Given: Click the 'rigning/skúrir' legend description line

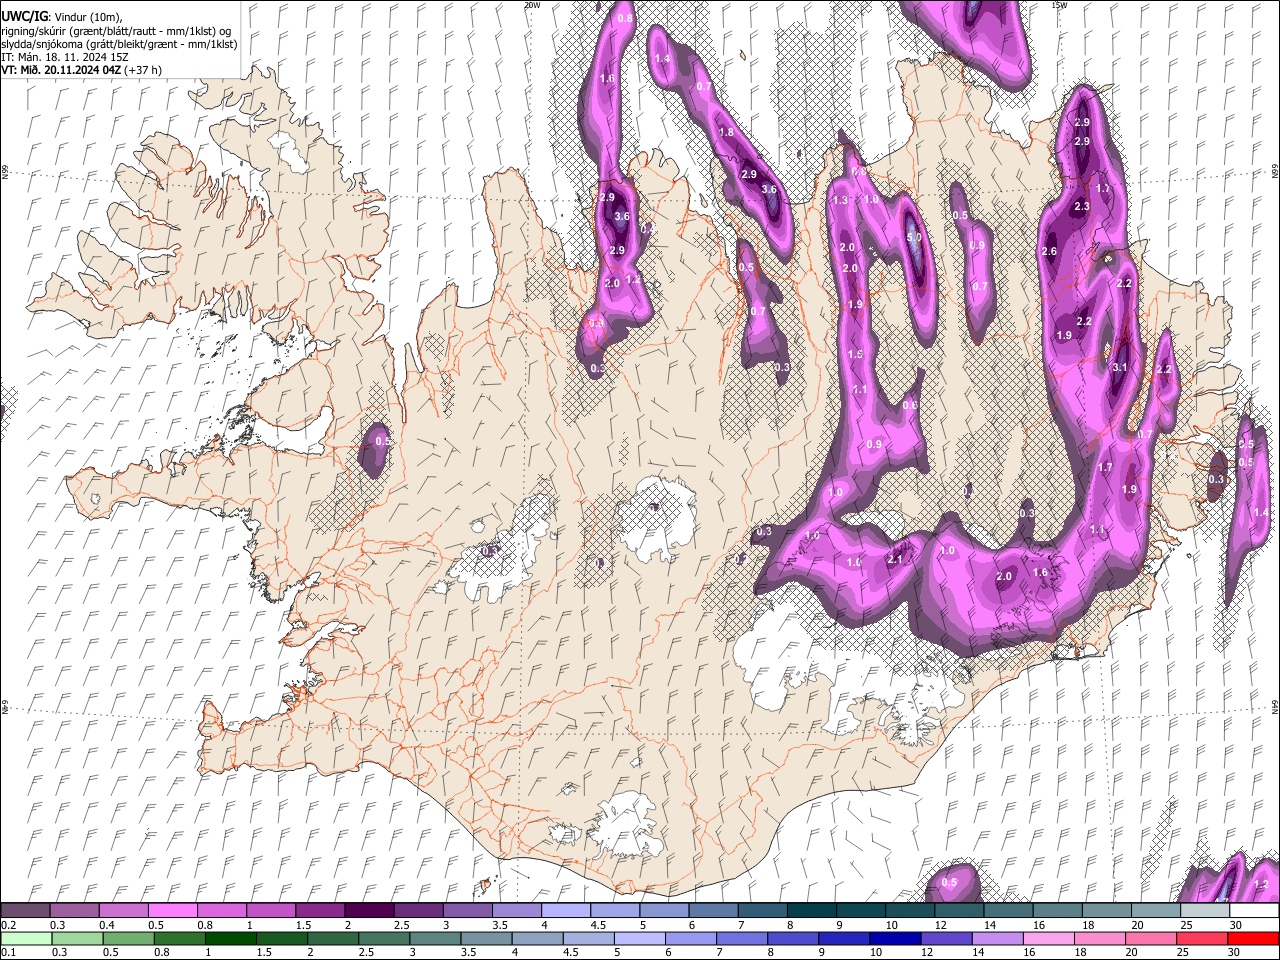Looking at the screenshot, I should click(x=116, y=30).
